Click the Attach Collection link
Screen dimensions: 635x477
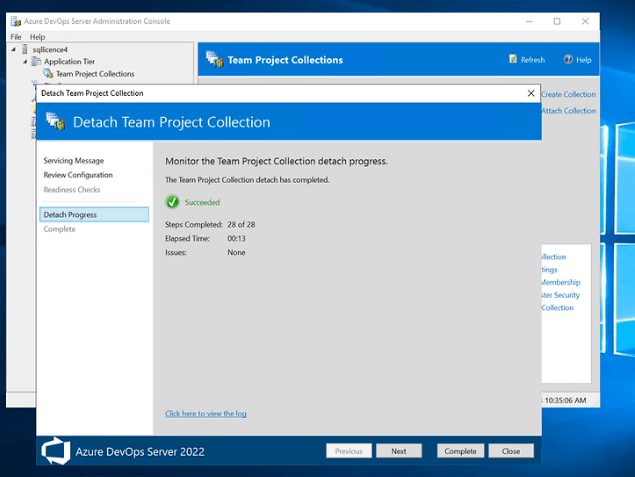tap(569, 111)
